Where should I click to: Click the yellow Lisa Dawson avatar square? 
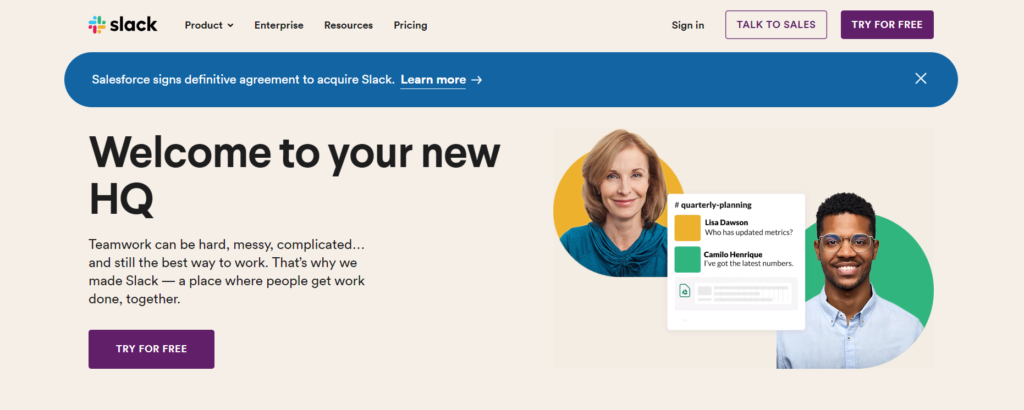tap(687, 228)
